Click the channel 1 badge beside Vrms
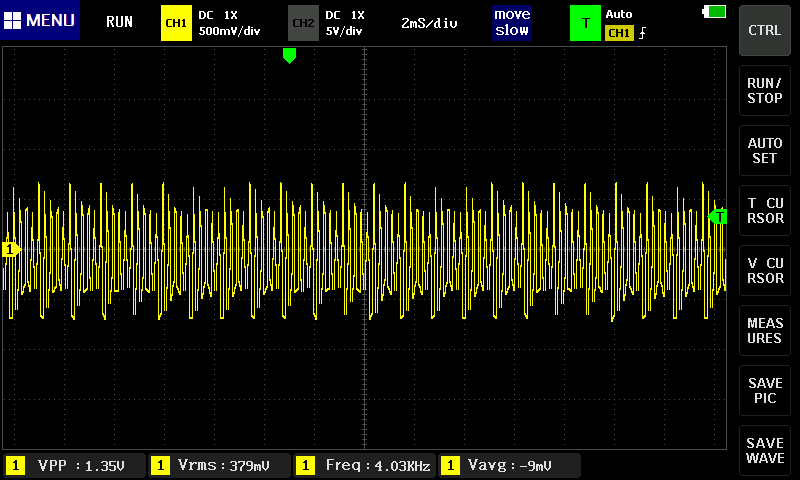Screen dimensions: 800x480 coord(160,465)
